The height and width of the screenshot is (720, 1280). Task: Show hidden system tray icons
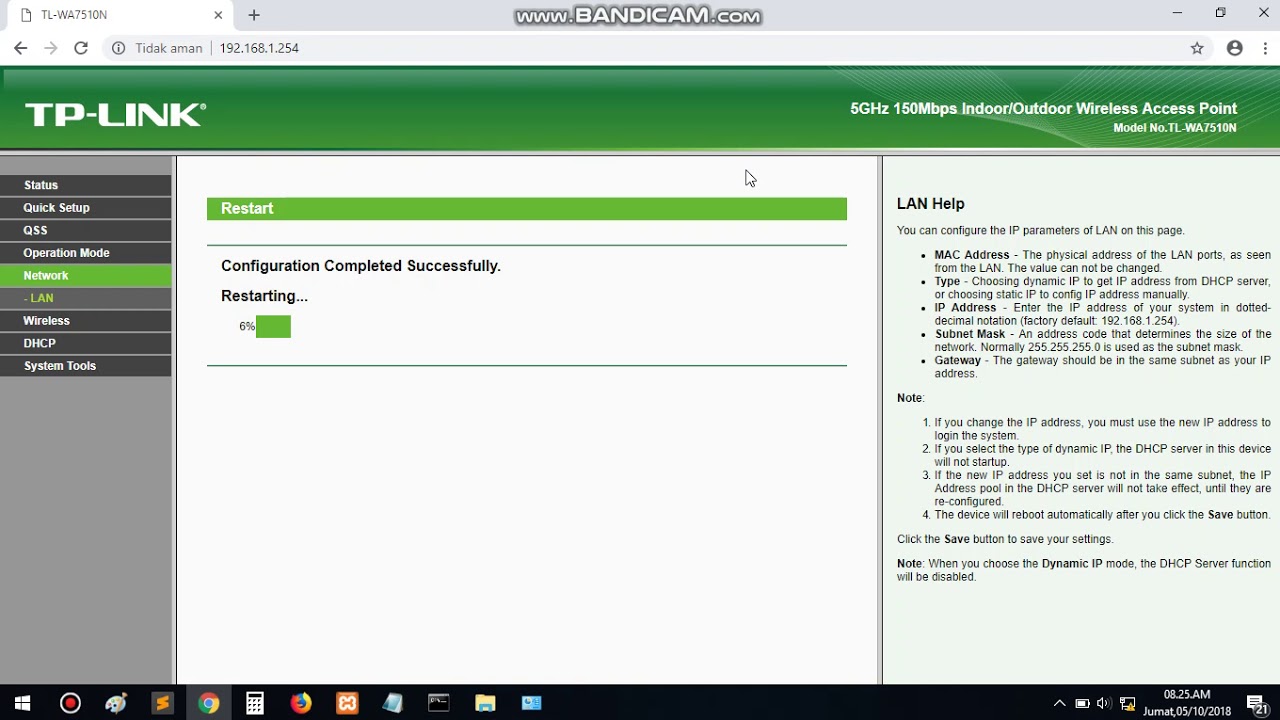(1060, 703)
